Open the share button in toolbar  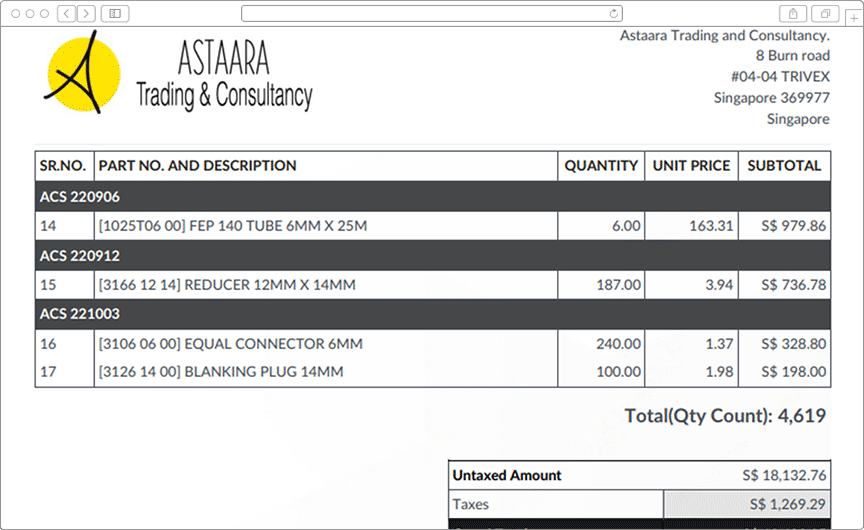coord(793,13)
